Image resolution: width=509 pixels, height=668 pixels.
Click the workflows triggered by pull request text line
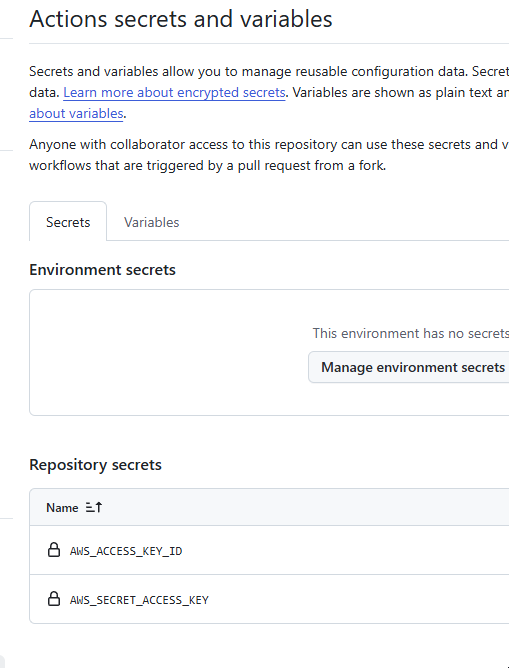[x=207, y=165]
